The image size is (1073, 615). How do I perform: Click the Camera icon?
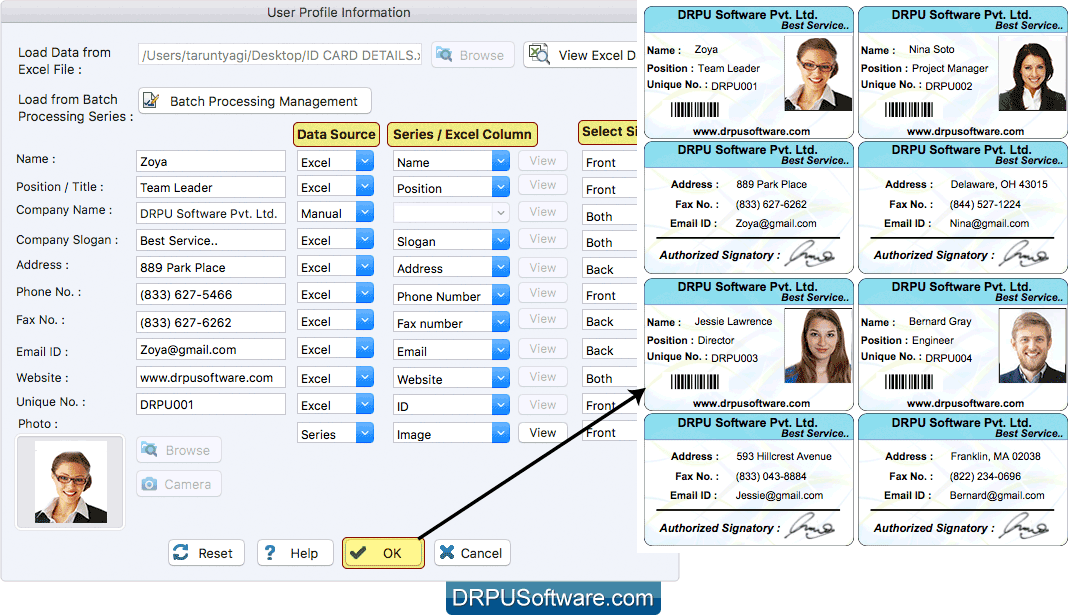tap(149, 484)
